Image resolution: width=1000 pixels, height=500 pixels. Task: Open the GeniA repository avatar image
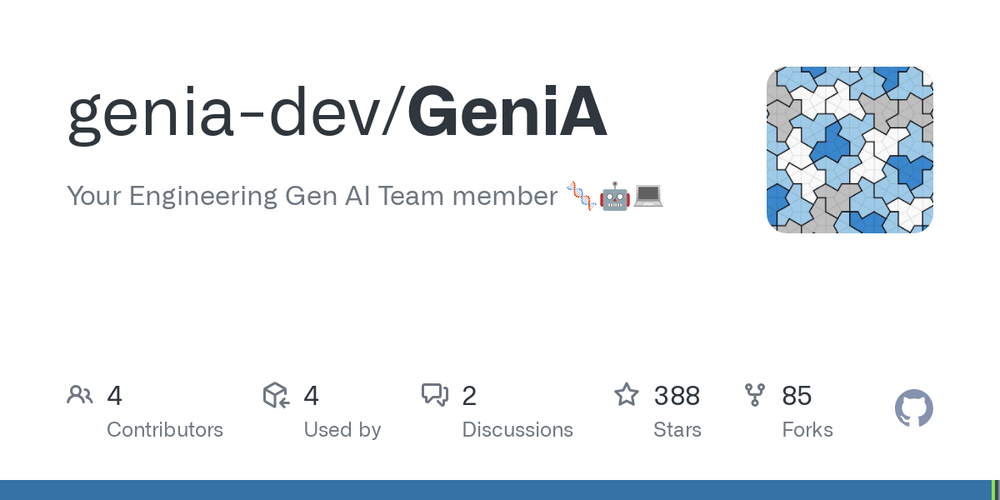point(849,150)
